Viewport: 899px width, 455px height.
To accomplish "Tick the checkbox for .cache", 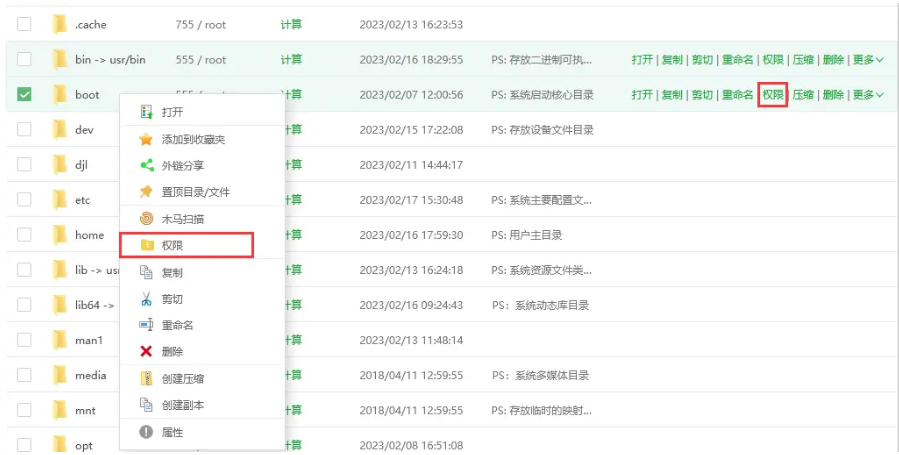I will pyautogui.click(x=24, y=24).
